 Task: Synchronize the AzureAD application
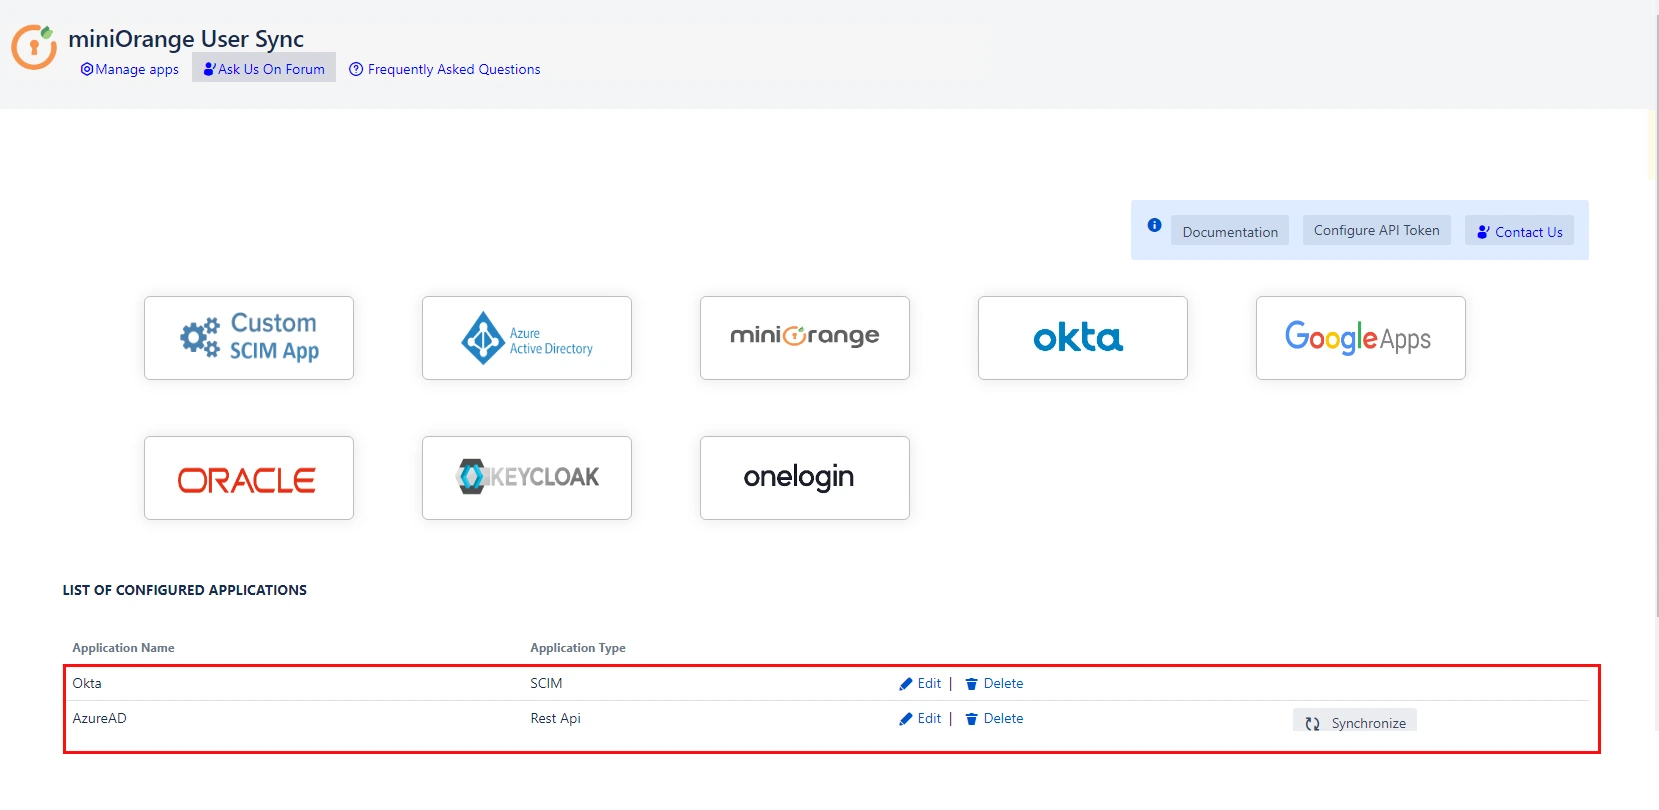pos(1355,722)
